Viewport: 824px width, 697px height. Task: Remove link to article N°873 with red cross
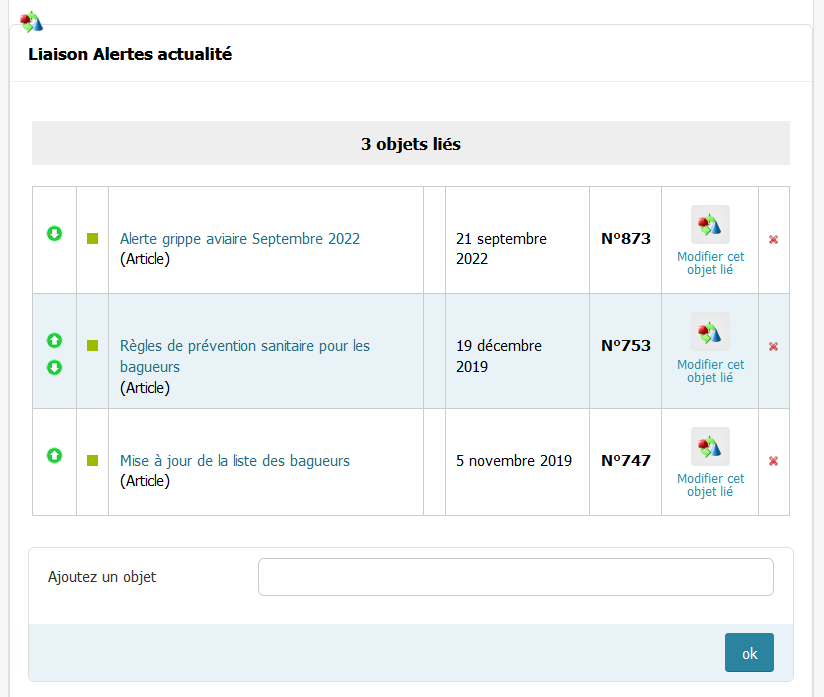coord(773,240)
